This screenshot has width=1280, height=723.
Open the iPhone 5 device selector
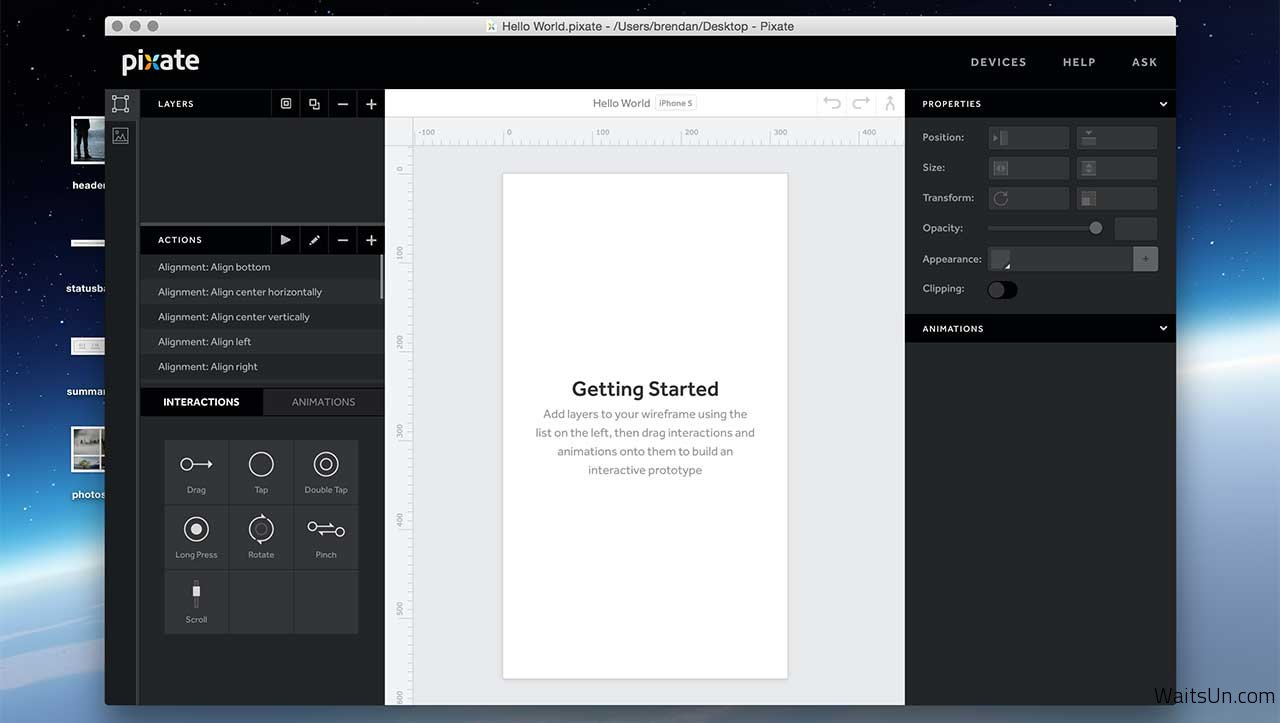coord(676,103)
